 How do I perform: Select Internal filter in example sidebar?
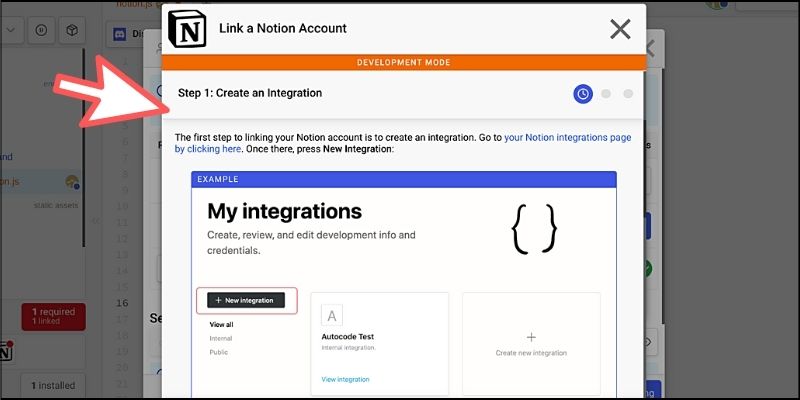[x=220, y=338]
